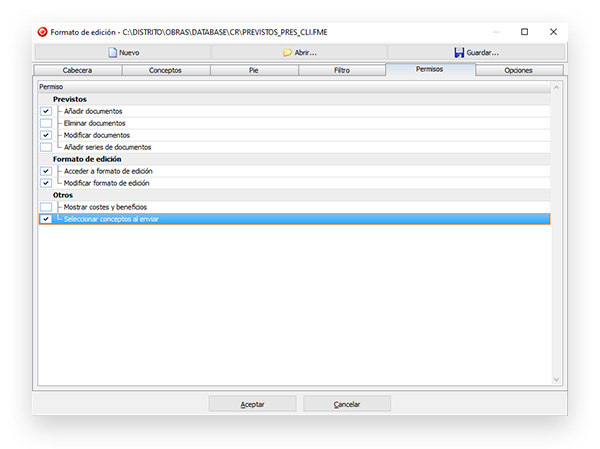This screenshot has height=449, width=600.
Task: Toggle the Modificar documentos checkbox
Action: [x=46, y=135]
